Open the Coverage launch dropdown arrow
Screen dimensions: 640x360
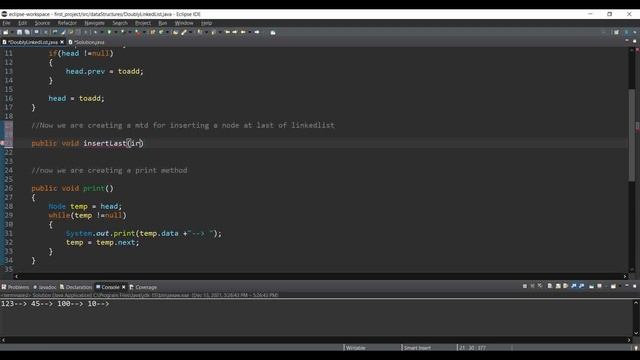[x=145, y=32]
